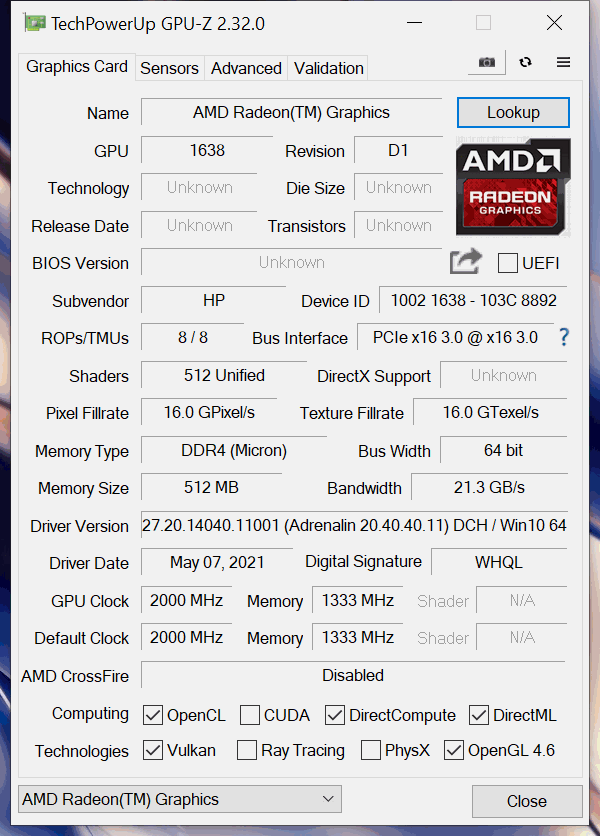Open the Advanced tab
600x836 pixels.
pyautogui.click(x=246, y=68)
